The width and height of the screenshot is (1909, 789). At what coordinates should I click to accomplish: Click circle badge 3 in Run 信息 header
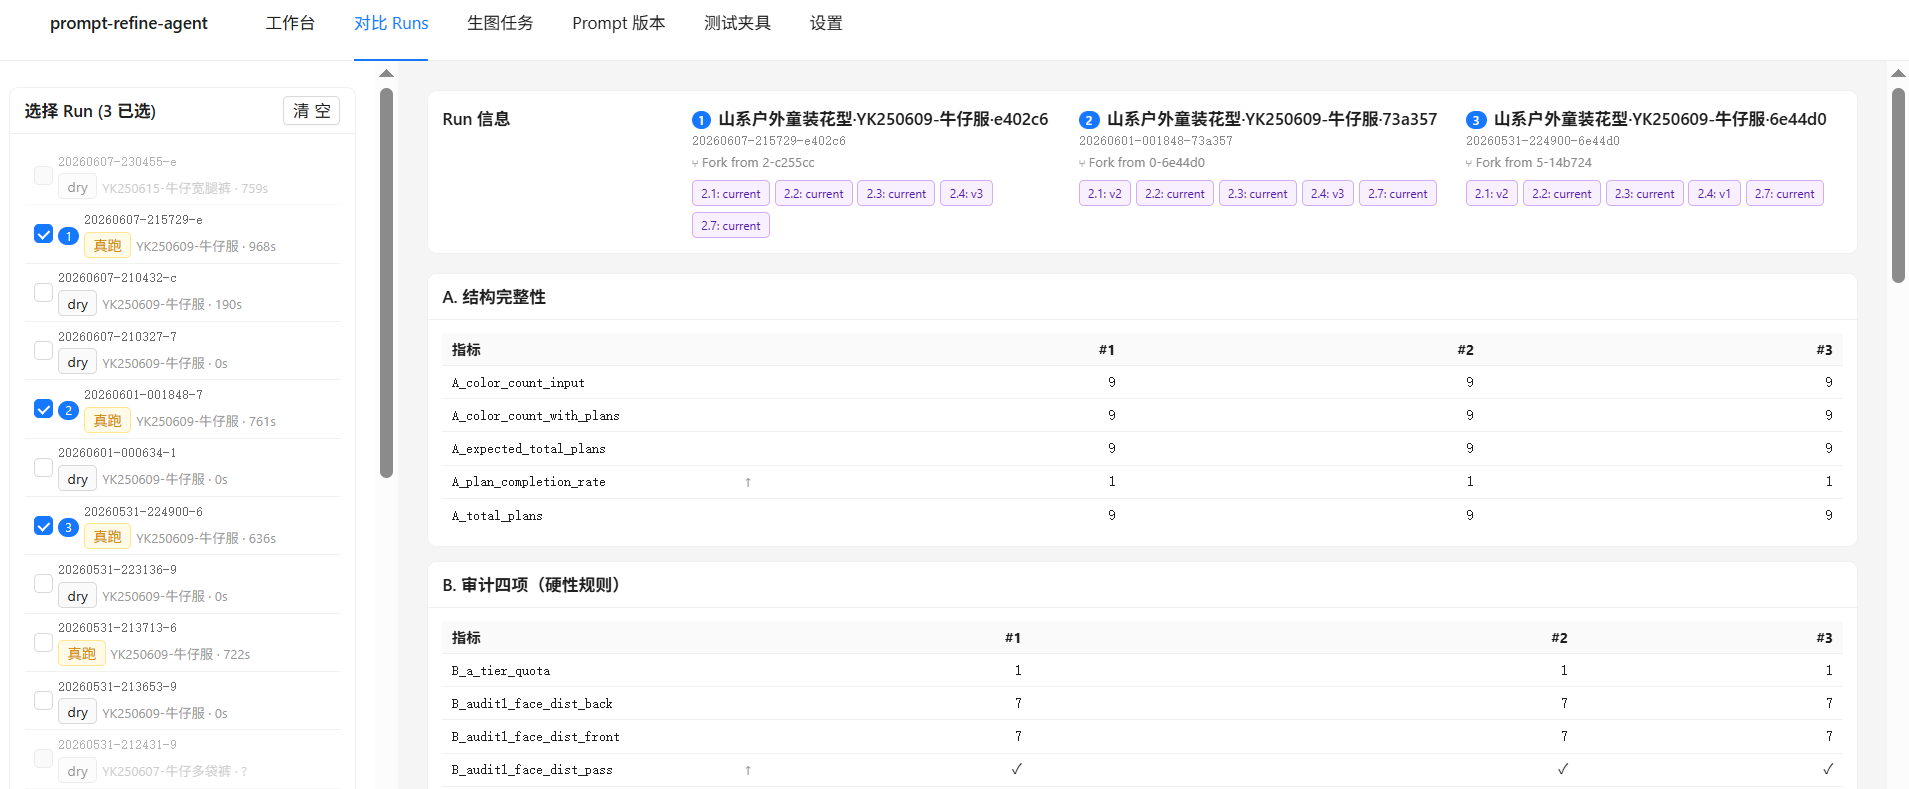[x=1476, y=120]
